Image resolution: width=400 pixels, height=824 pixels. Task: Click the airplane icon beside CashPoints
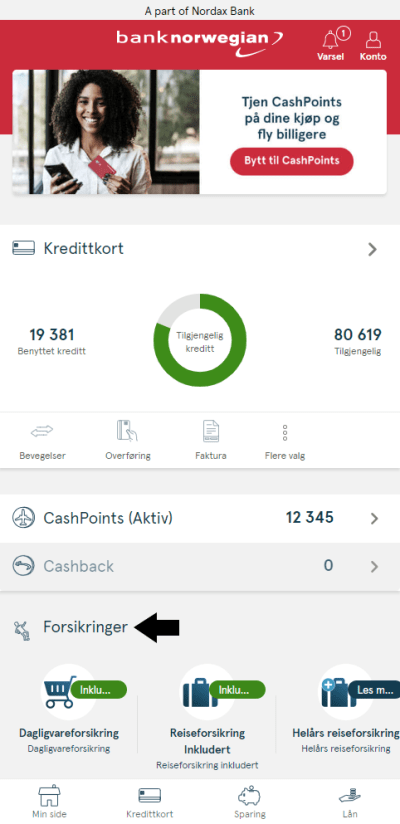(x=24, y=519)
